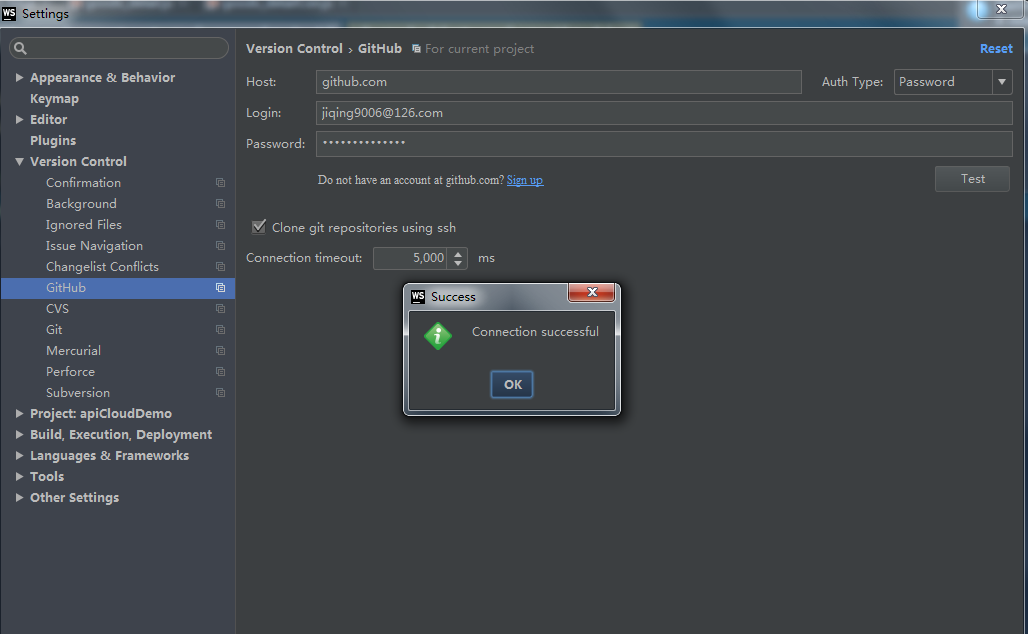Open Plugins settings
This screenshot has width=1028, height=634.
pyautogui.click(x=53, y=140)
